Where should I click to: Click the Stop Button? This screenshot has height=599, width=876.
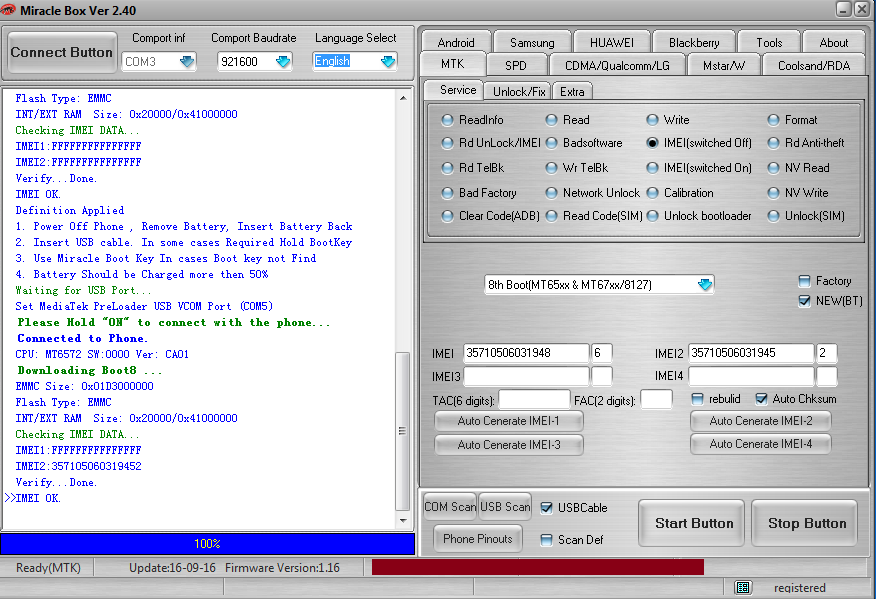click(806, 523)
